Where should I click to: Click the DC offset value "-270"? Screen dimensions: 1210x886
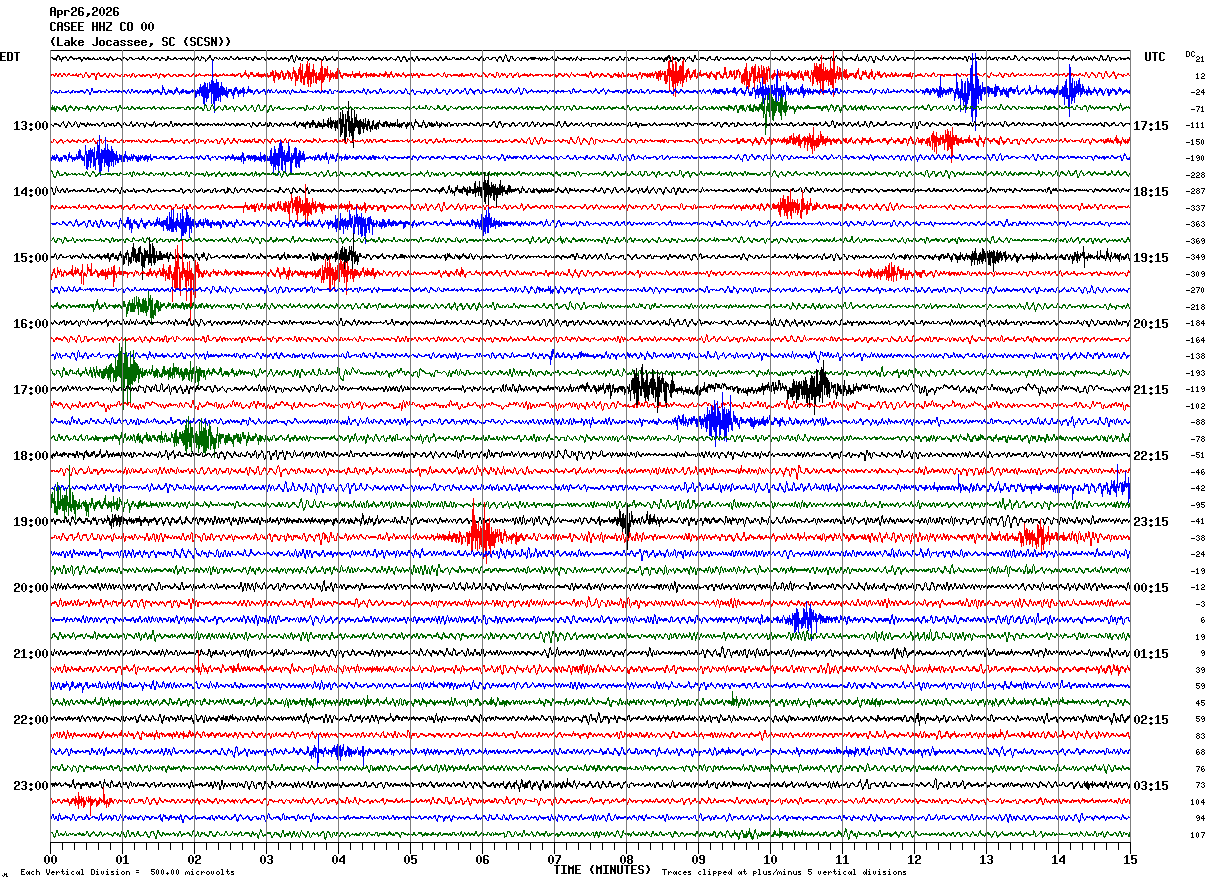[x=1196, y=291]
